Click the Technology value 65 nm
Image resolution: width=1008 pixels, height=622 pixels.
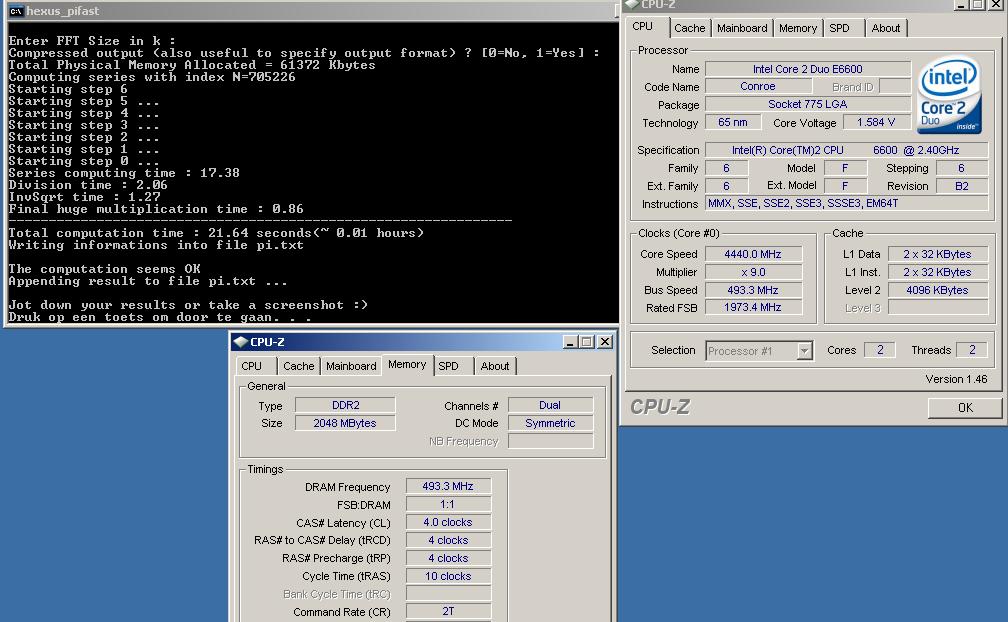click(733, 122)
